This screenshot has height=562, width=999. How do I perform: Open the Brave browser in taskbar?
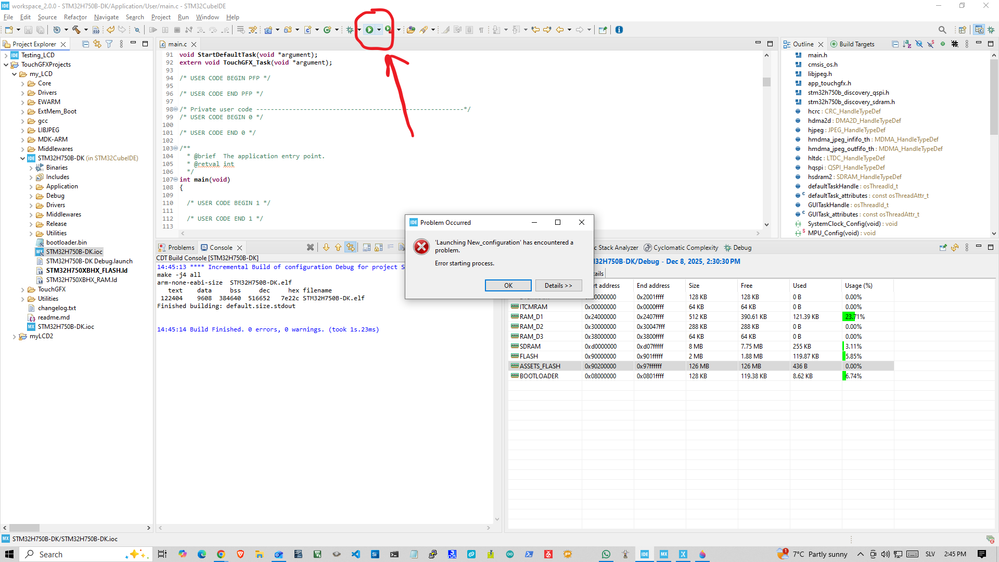click(x=240, y=553)
